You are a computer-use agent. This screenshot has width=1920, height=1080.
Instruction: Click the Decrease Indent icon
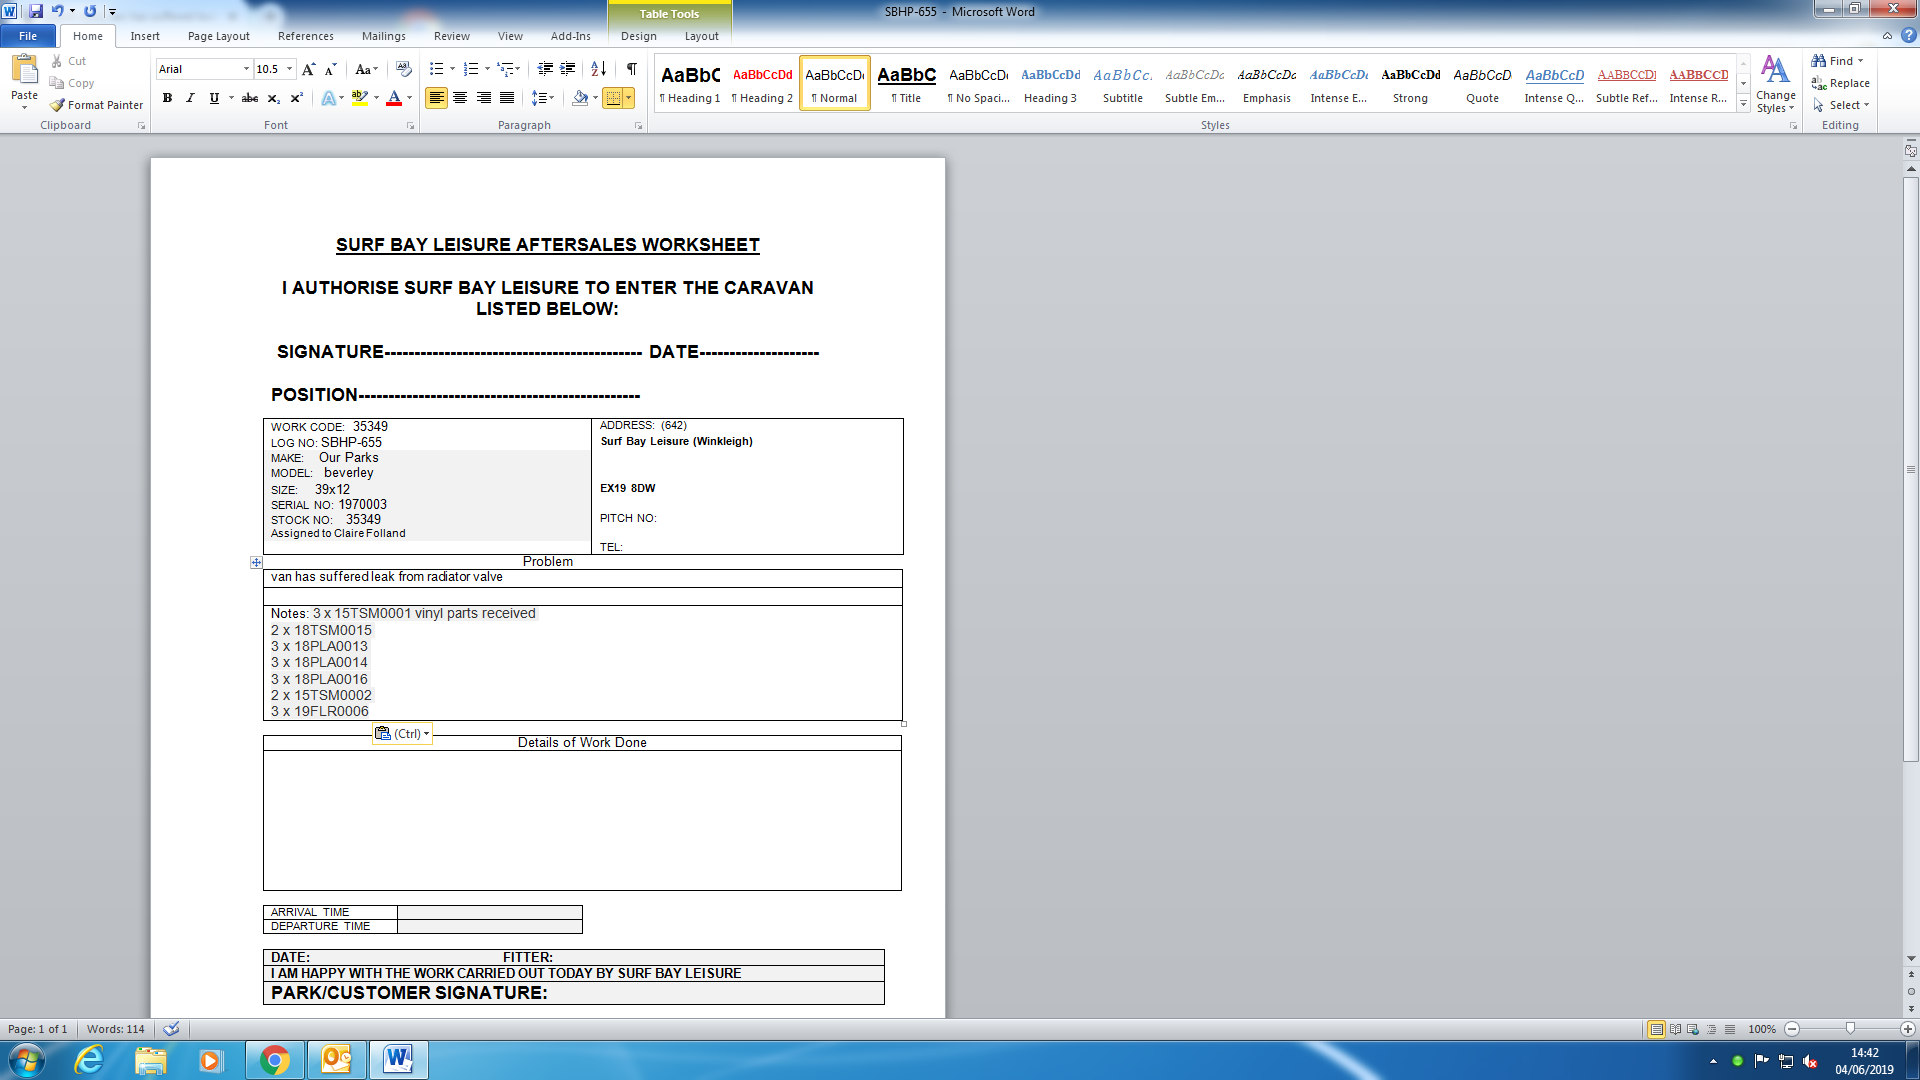(545, 69)
